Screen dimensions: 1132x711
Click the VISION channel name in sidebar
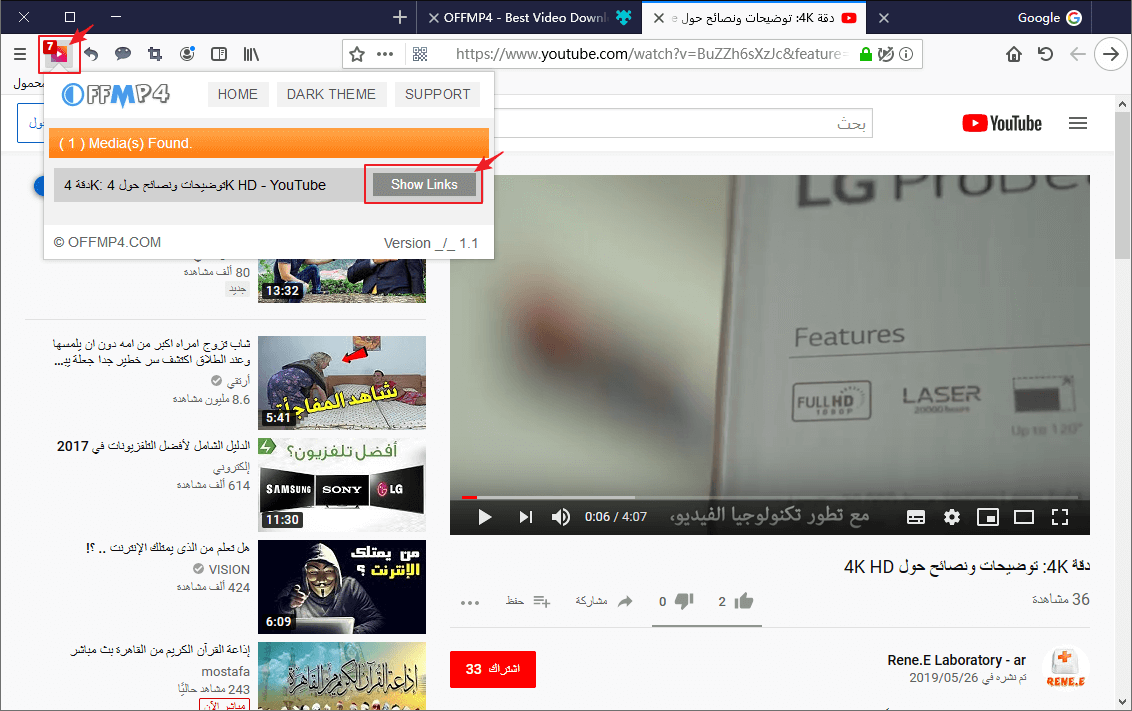[x=229, y=570]
